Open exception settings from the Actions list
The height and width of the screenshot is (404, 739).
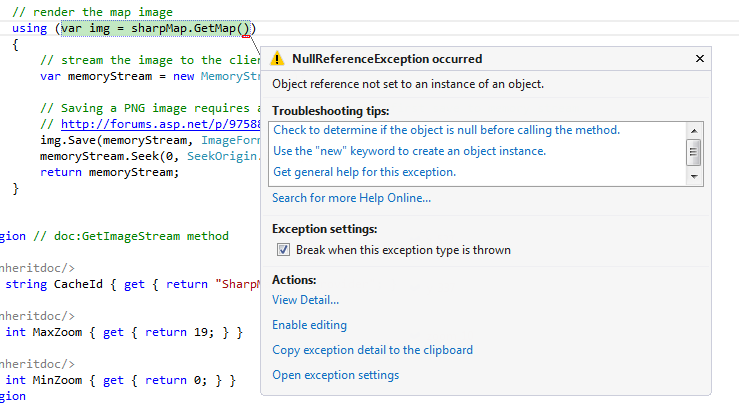335,375
